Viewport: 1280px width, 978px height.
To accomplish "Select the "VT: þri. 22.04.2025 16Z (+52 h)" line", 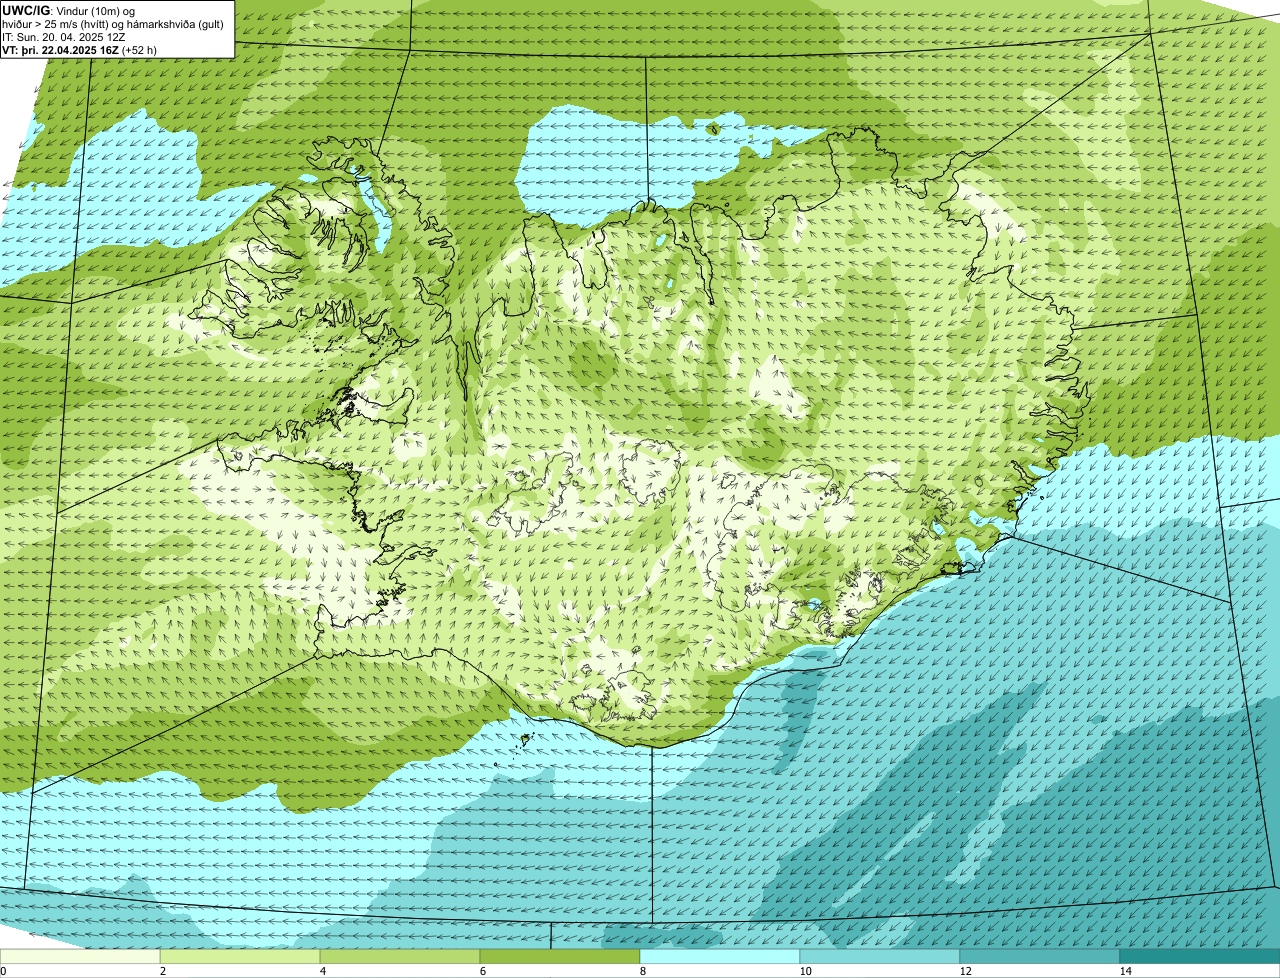I will 80,49.
